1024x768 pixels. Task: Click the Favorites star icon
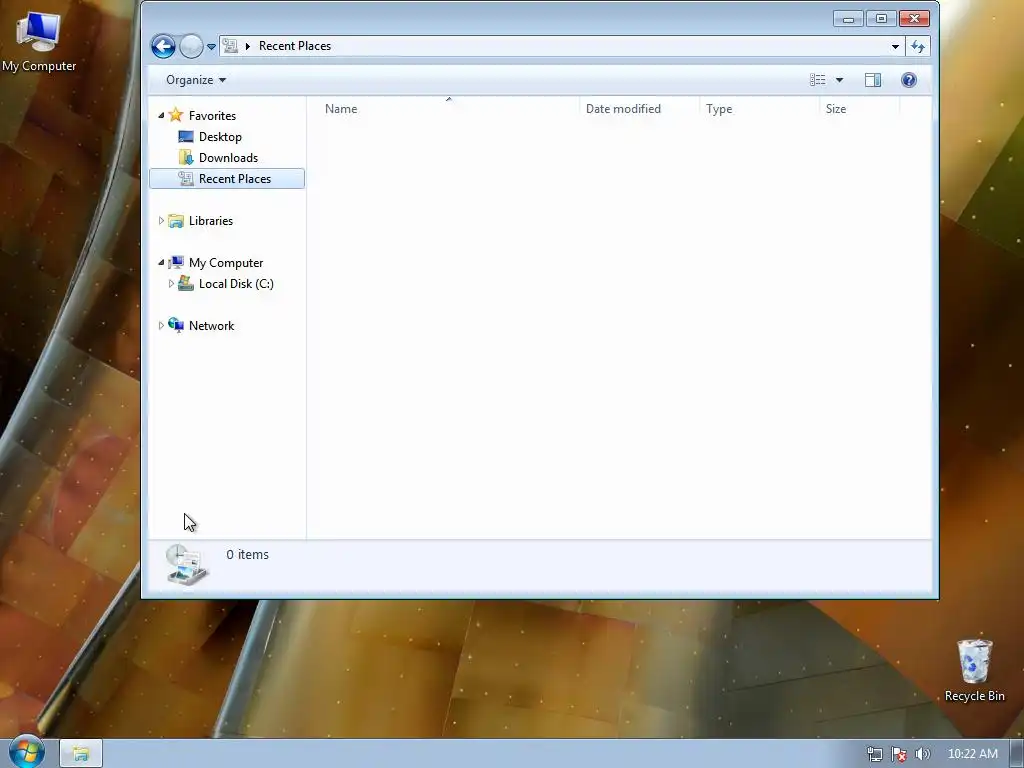pyautogui.click(x=176, y=115)
